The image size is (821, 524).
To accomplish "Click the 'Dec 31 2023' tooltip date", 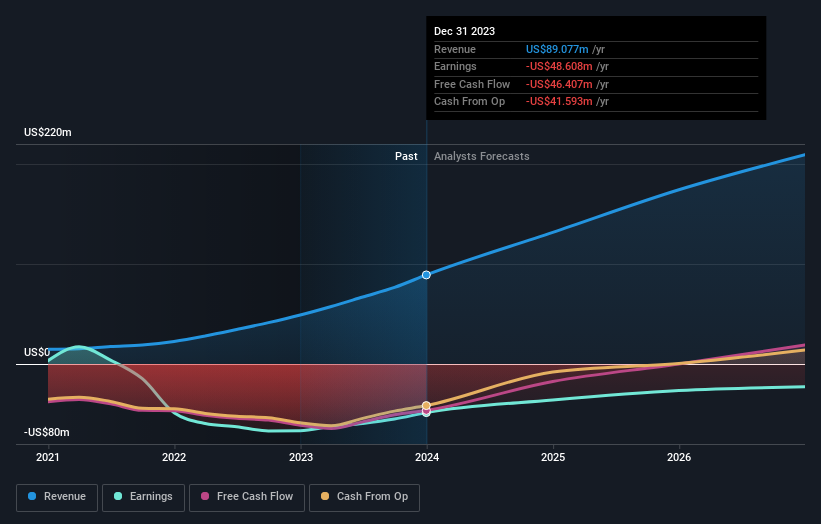I will click(464, 31).
